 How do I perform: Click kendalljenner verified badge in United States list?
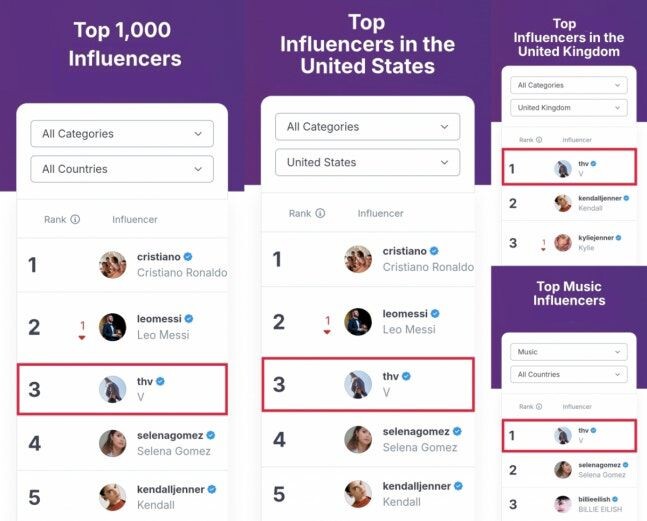coord(460,486)
